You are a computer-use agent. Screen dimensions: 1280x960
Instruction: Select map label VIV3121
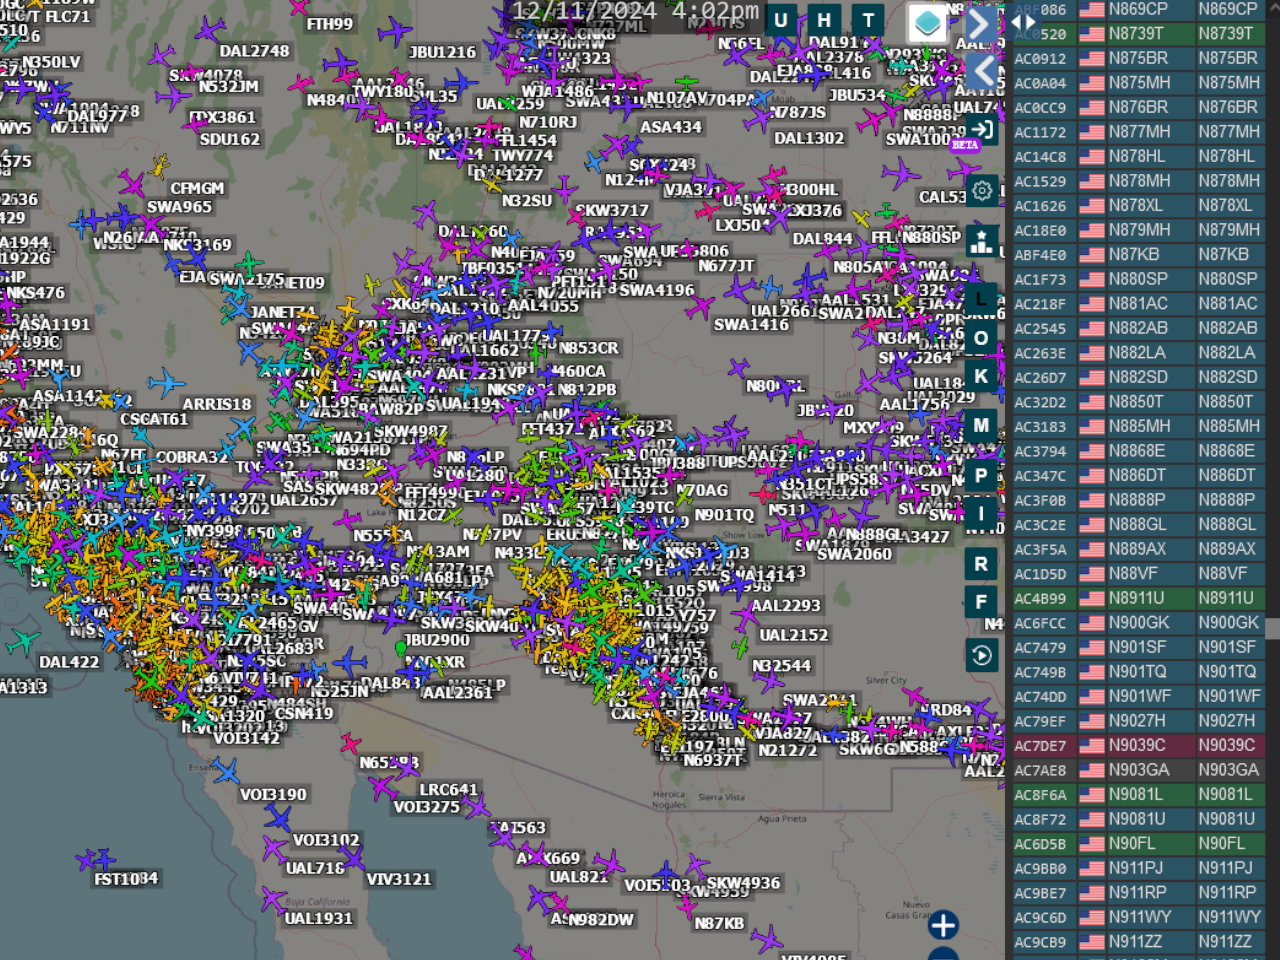pos(399,879)
